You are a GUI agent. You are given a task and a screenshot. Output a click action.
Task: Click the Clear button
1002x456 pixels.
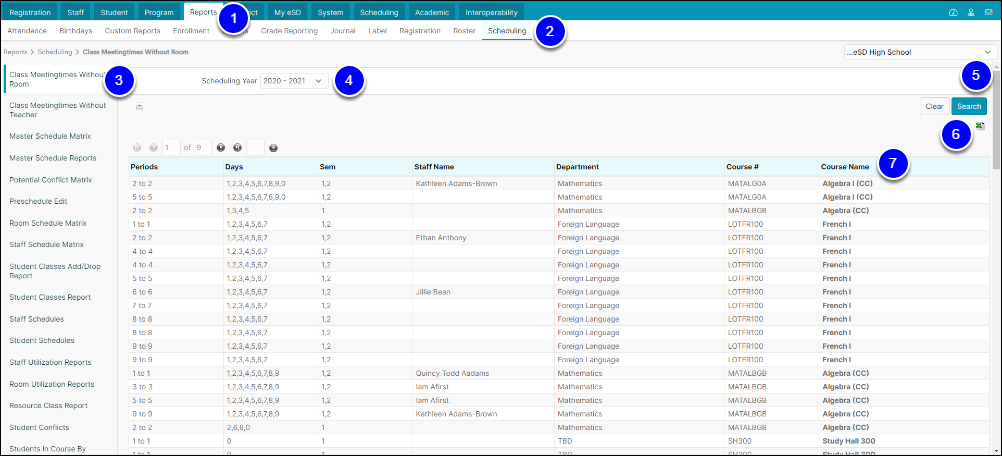[x=934, y=107]
